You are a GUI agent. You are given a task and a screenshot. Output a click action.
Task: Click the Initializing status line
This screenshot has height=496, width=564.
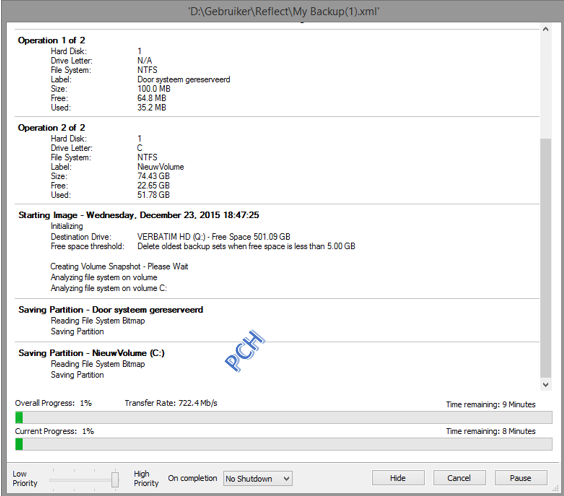point(67,226)
